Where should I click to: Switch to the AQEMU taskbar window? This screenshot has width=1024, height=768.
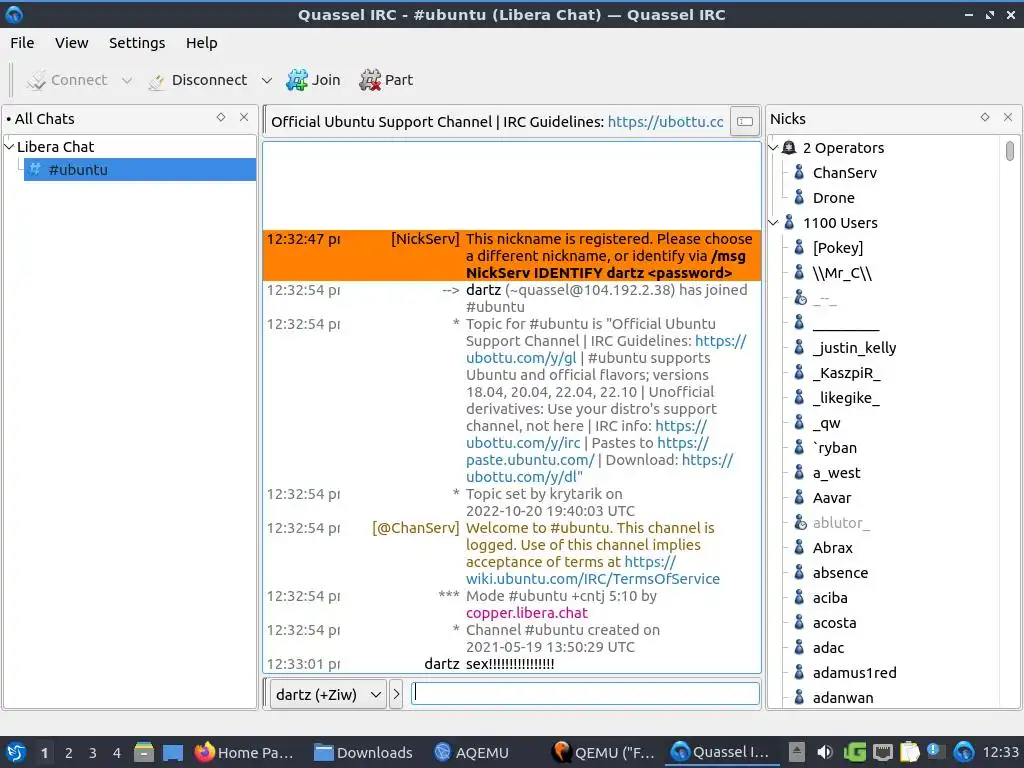tap(472, 752)
